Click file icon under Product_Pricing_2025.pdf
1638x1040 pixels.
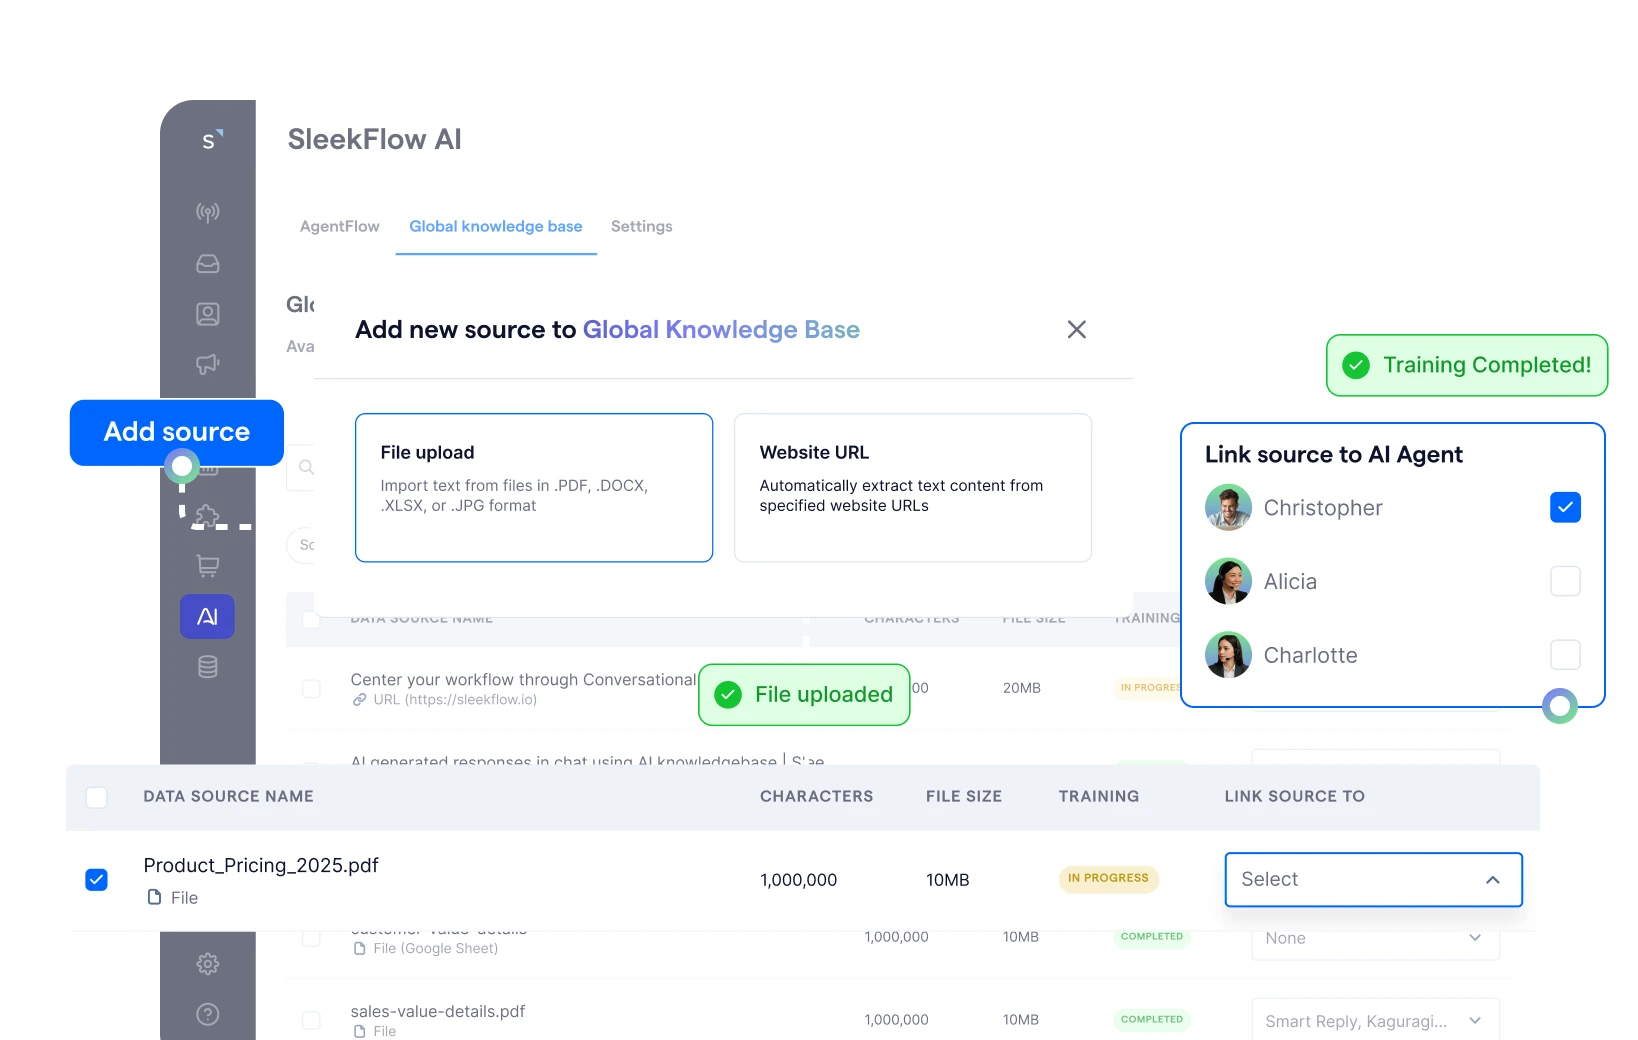pyautogui.click(x=154, y=897)
